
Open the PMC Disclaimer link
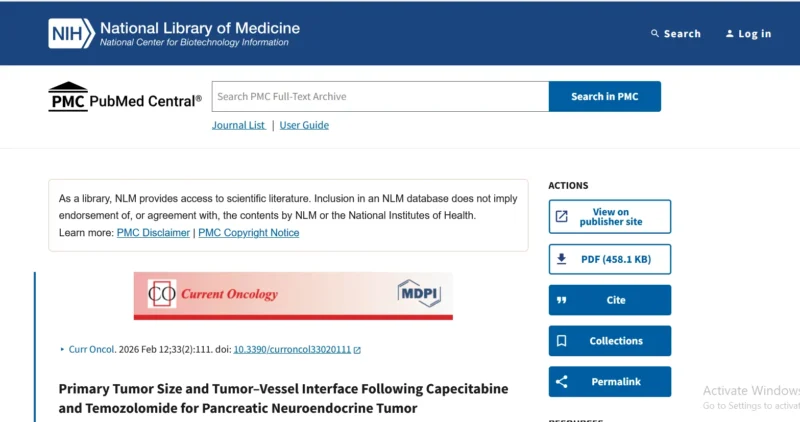point(153,233)
